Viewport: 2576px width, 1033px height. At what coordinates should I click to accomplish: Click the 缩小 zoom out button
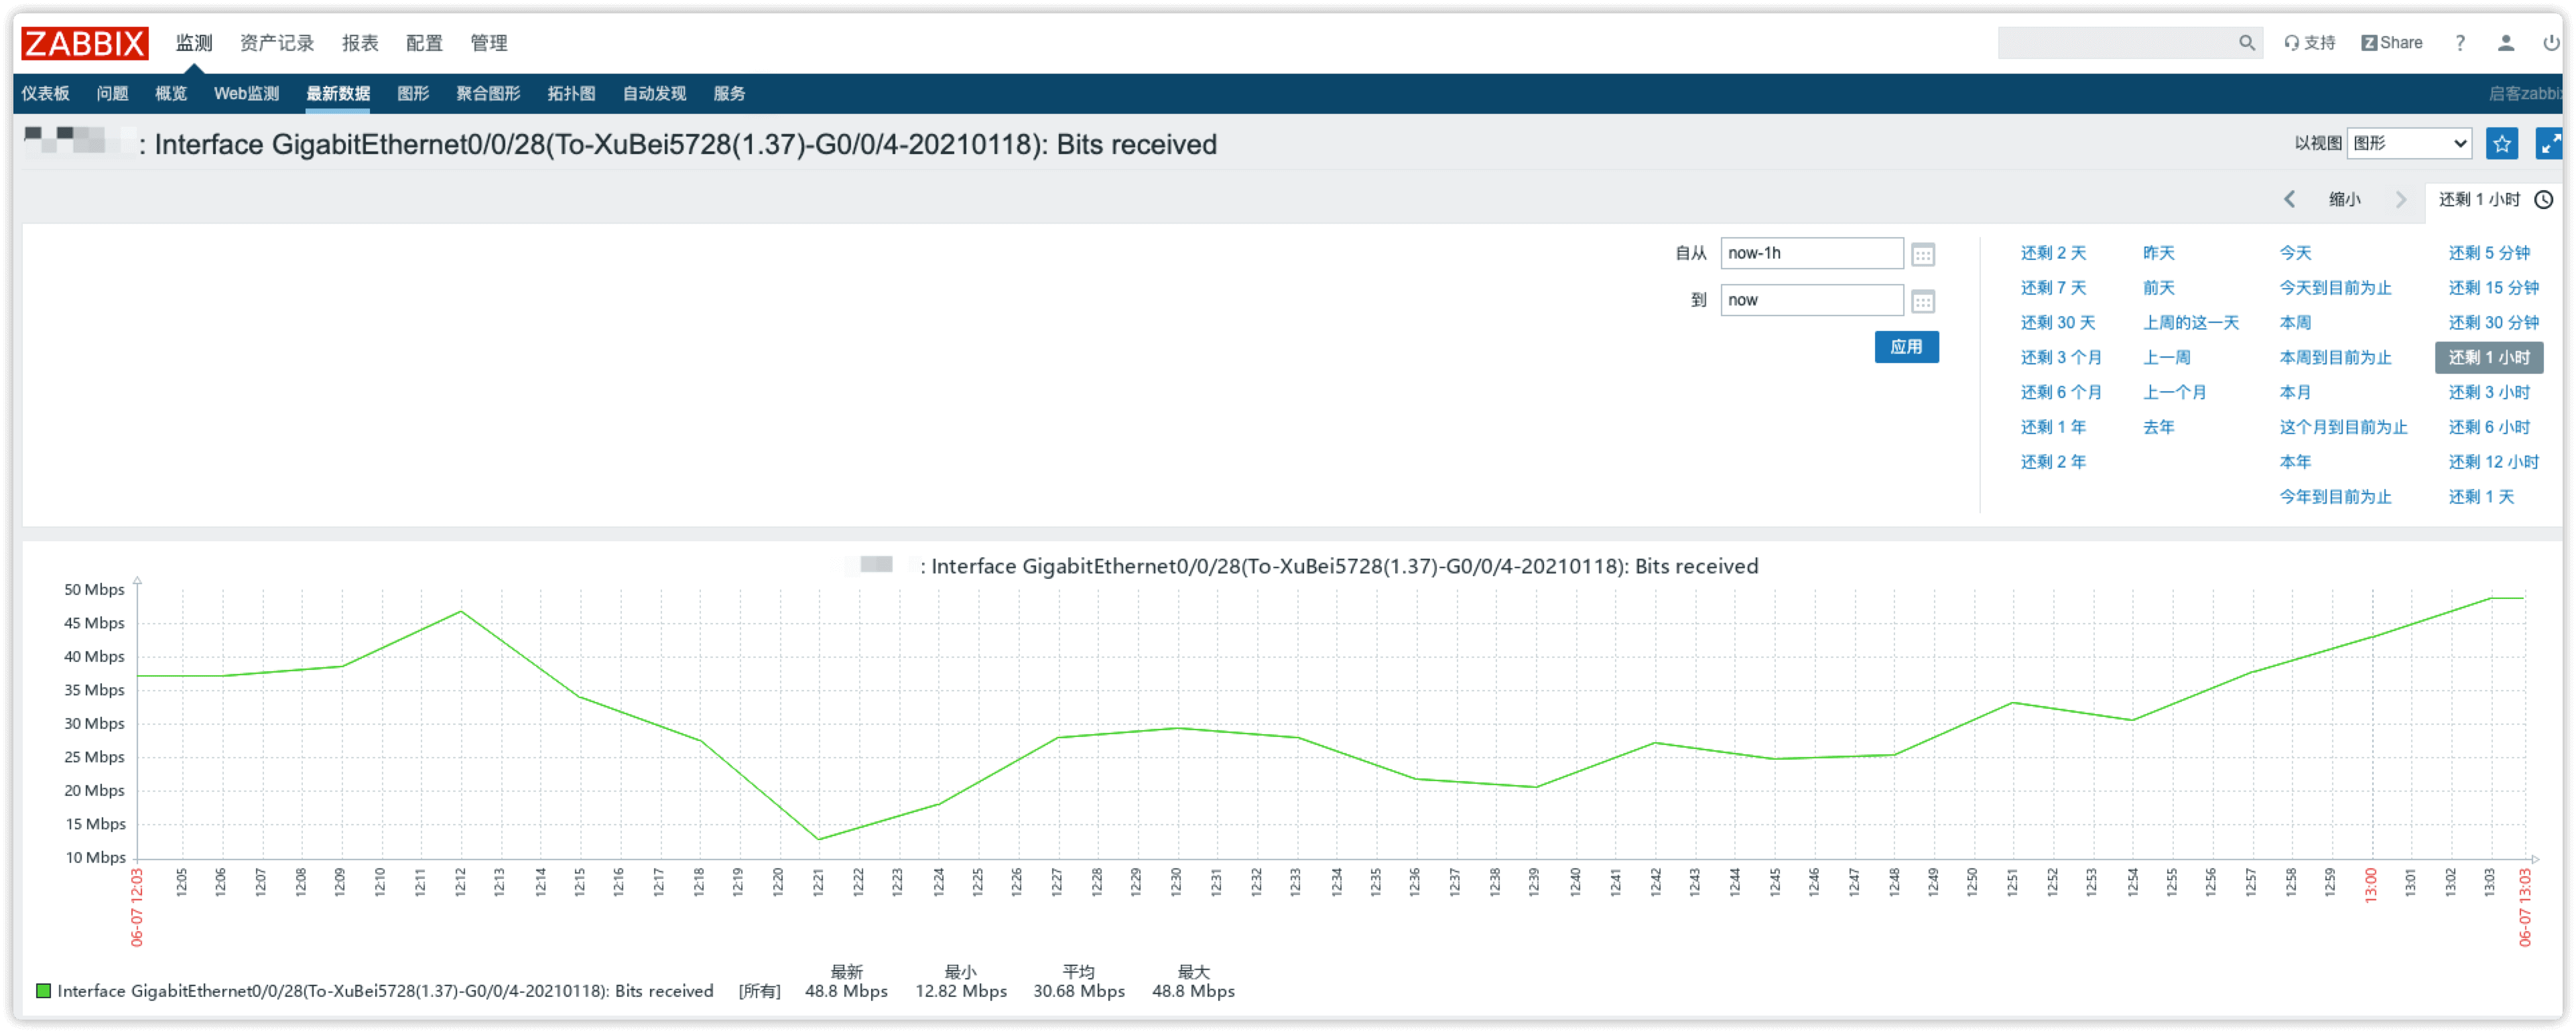(2344, 200)
